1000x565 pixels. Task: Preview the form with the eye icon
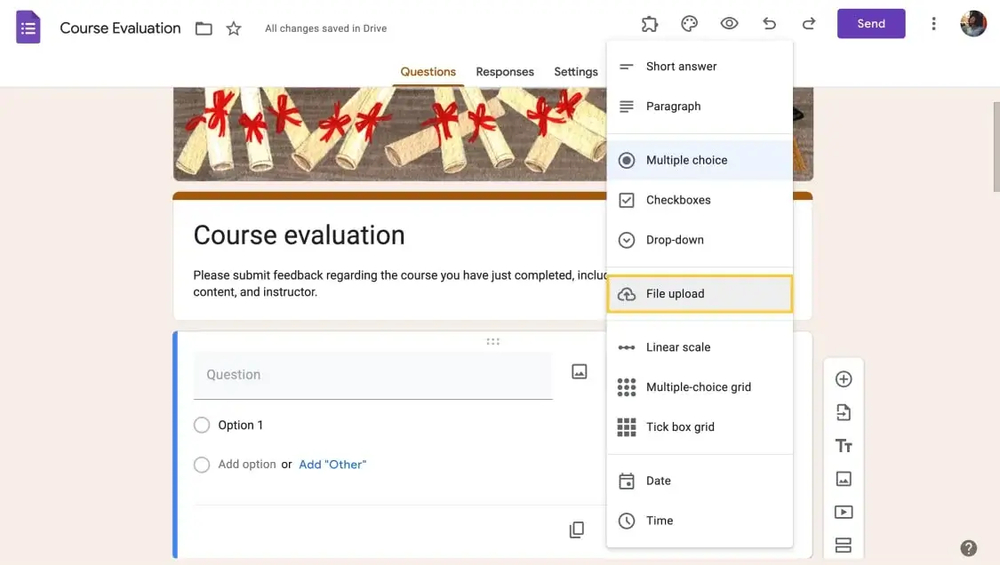tap(729, 24)
